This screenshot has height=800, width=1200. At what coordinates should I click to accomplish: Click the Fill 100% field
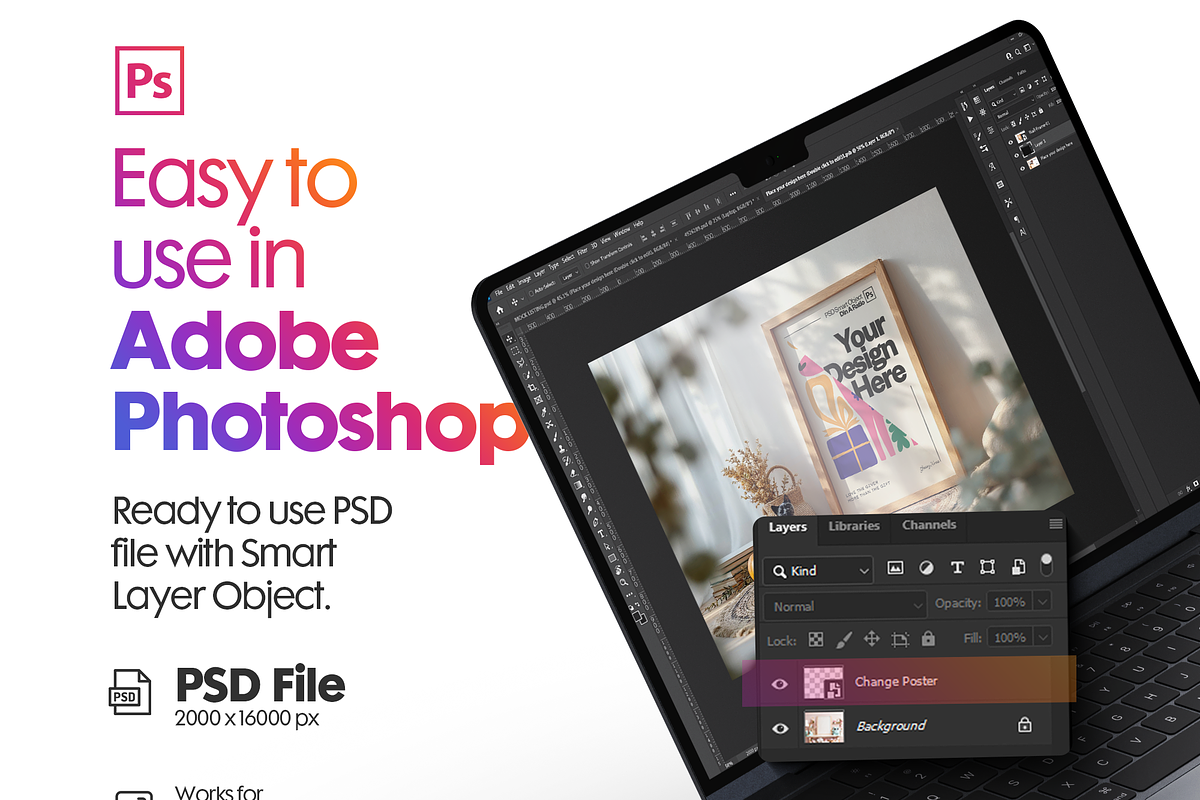tap(1009, 637)
